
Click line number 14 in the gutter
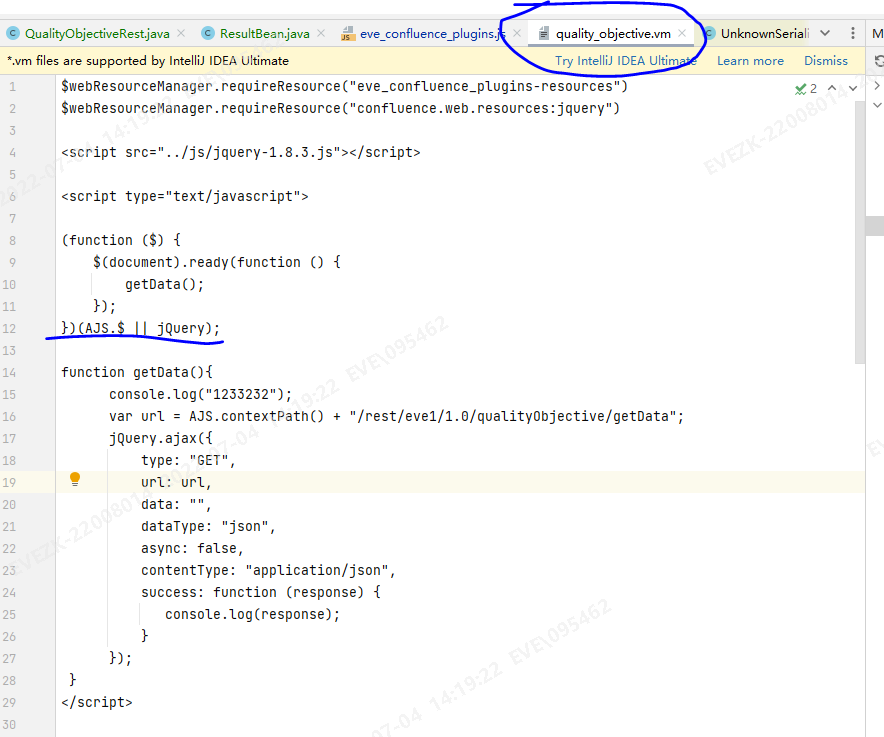coord(9,373)
